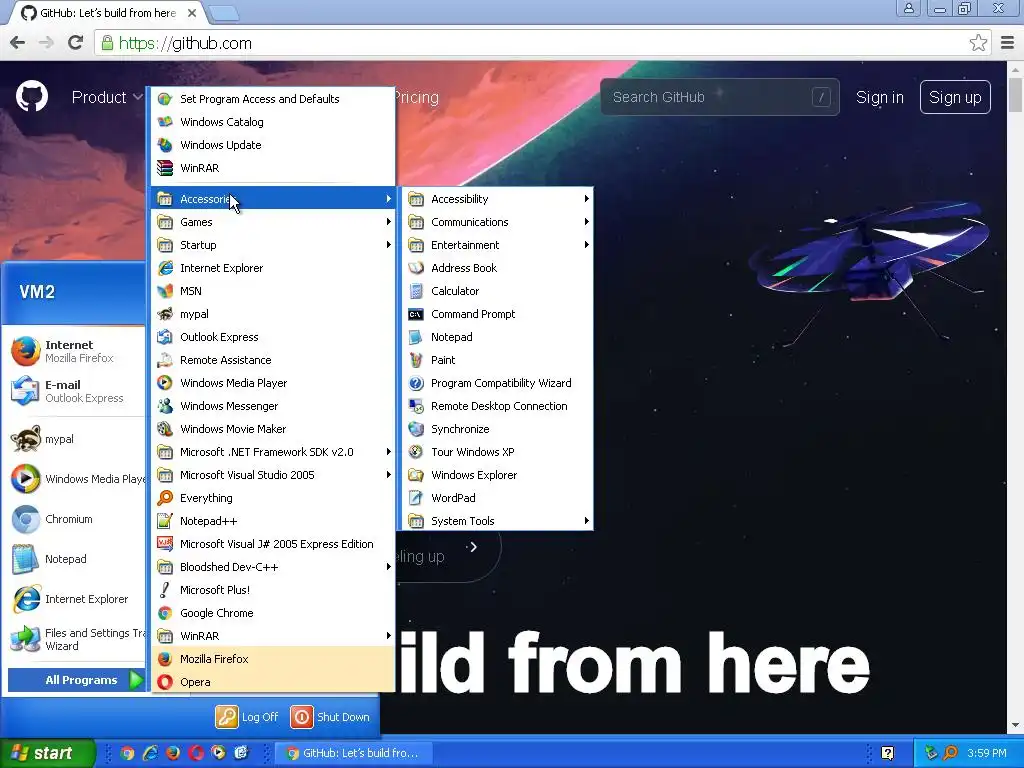Launch Internet Explorer from All Programs list

[273, 268]
